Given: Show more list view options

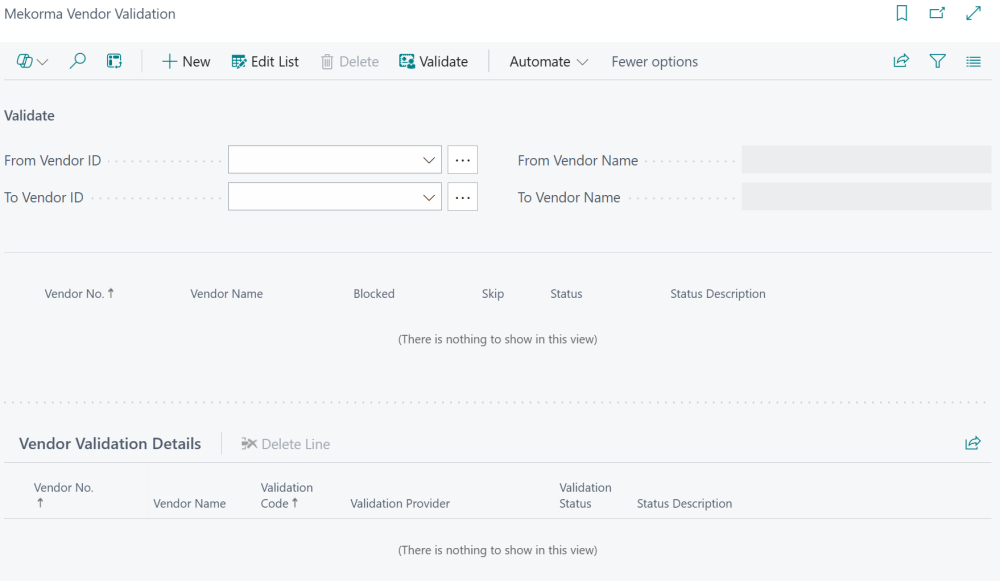Looking at the screenshot, I should (973, 61).
